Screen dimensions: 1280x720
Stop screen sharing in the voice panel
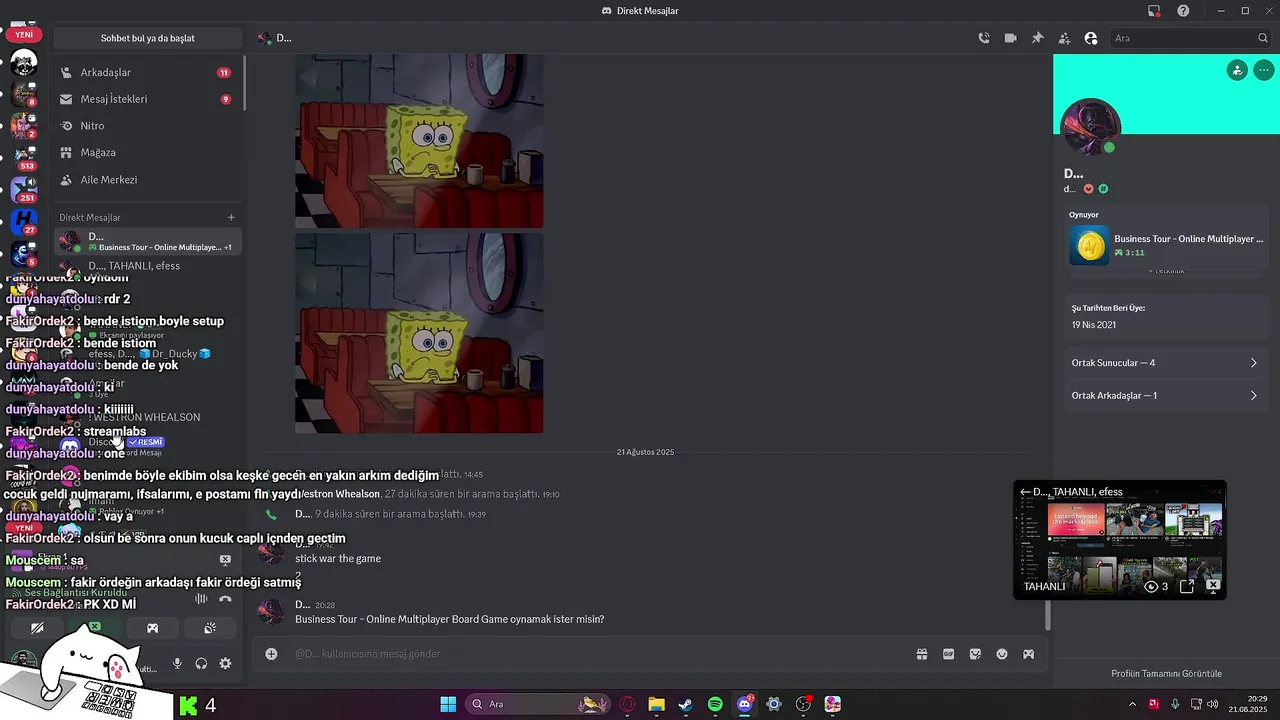(95, 628)
